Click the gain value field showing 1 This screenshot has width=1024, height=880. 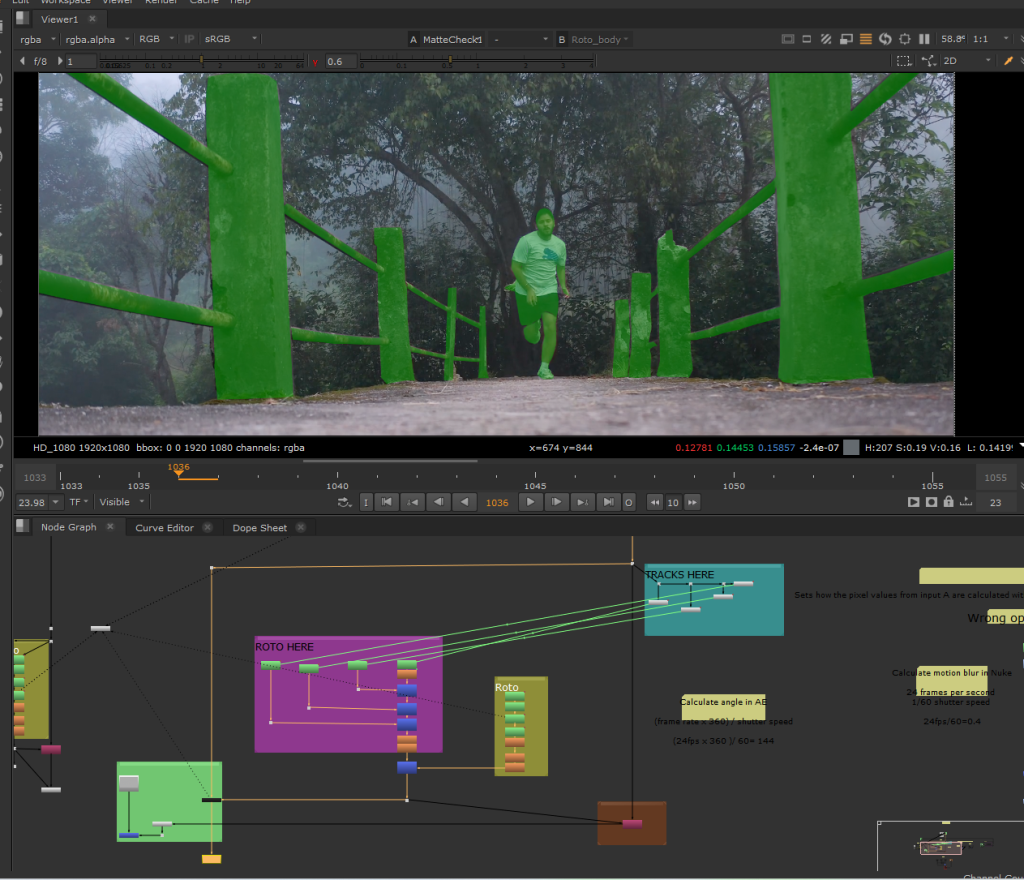click(x=81, y=61)
